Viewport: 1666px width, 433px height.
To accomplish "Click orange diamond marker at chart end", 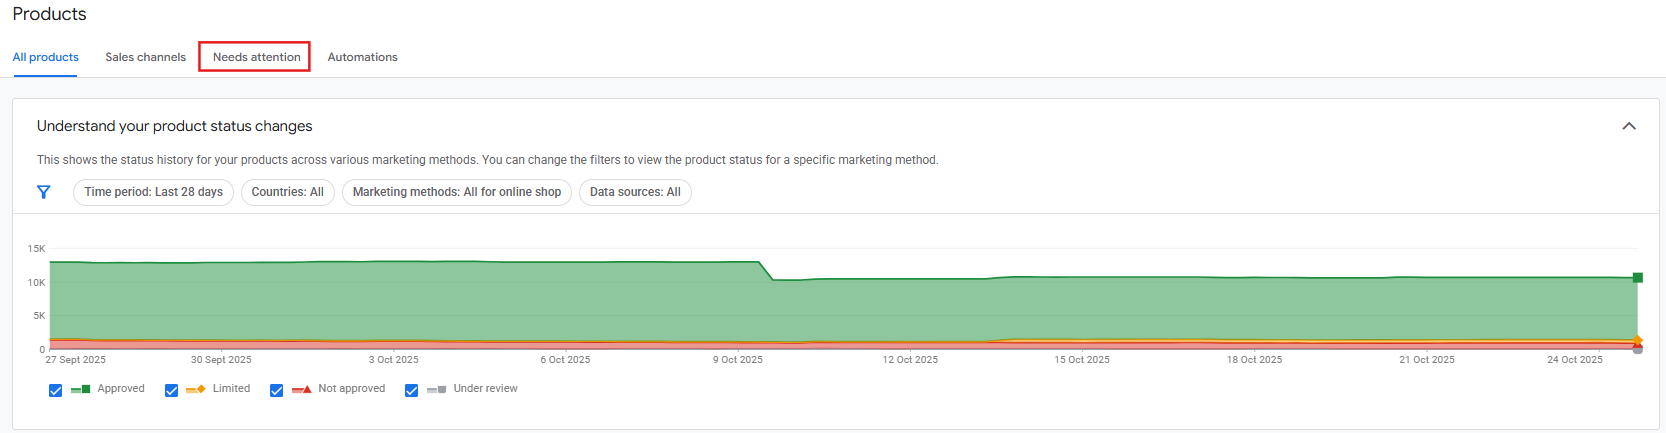I will 1637,341.
